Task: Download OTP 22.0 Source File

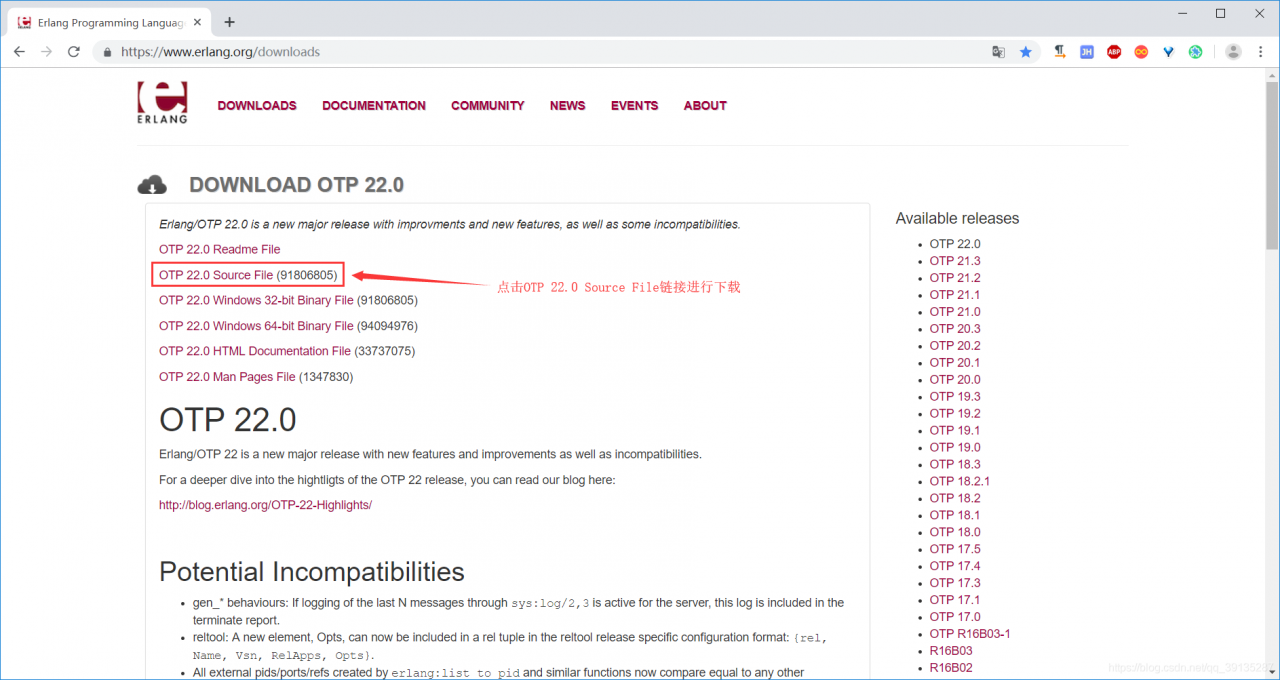Action: [216, 275]
